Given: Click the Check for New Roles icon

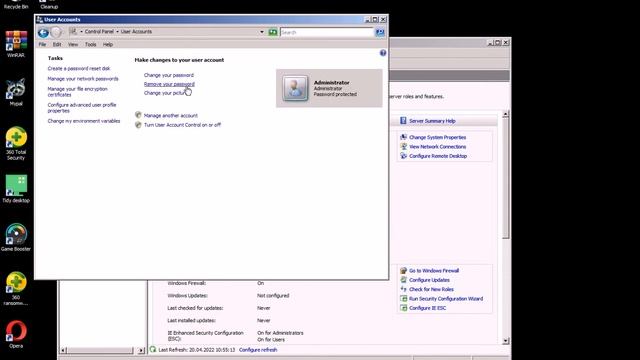Looking at the screenshot, I should pyautogui.click(x=404, y=289).
